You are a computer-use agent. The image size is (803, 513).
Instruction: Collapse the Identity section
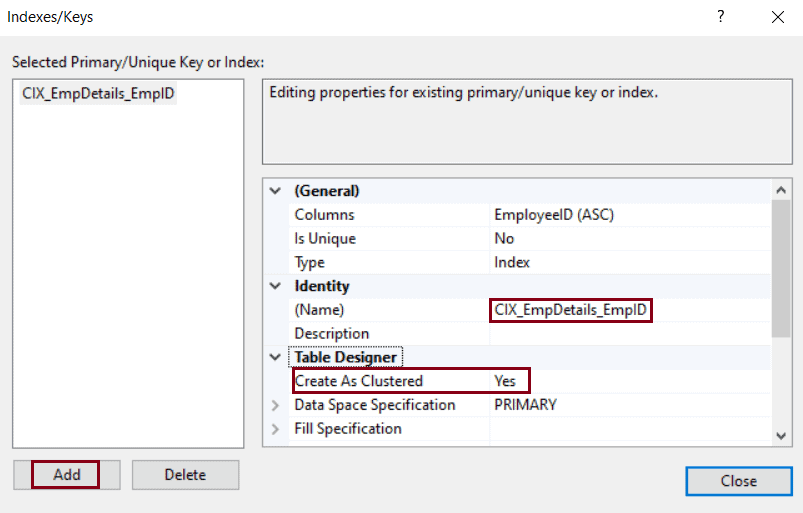click(x=276, y=286)
